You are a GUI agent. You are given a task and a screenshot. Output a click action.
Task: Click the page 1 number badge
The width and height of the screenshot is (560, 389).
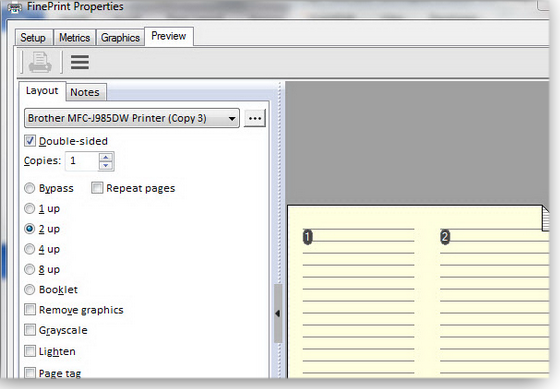click(x=308, y=237)
